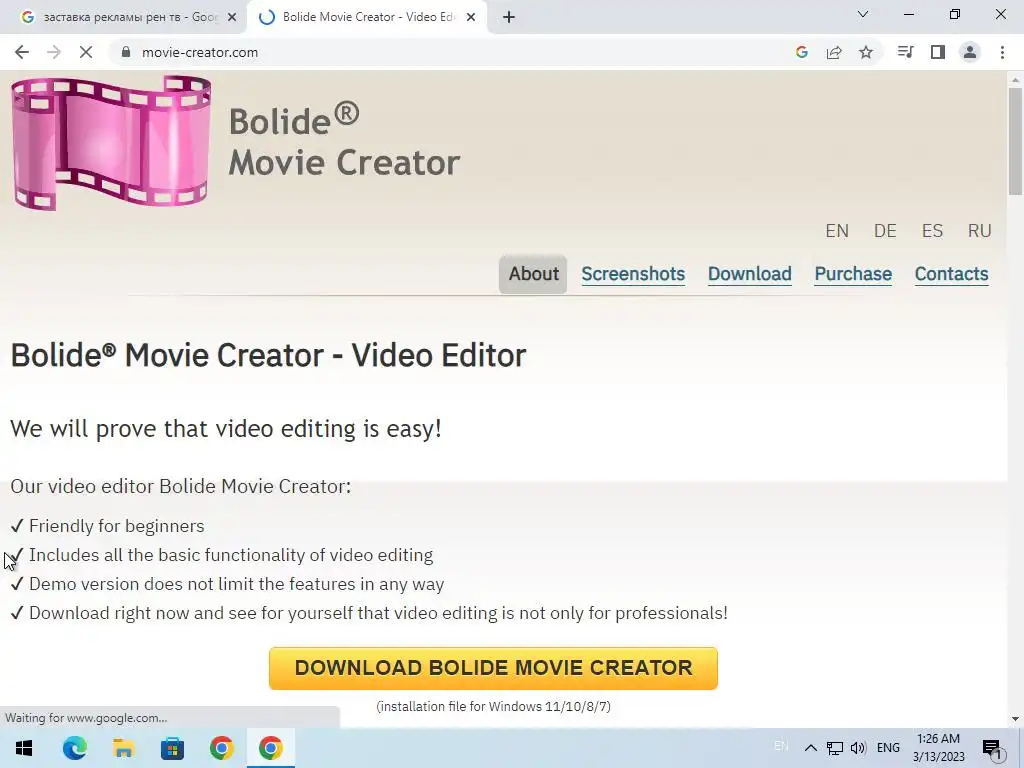Click ENG input language indicator
The height and width of the screenshot is (768, 1024).
tap(888, 748)
